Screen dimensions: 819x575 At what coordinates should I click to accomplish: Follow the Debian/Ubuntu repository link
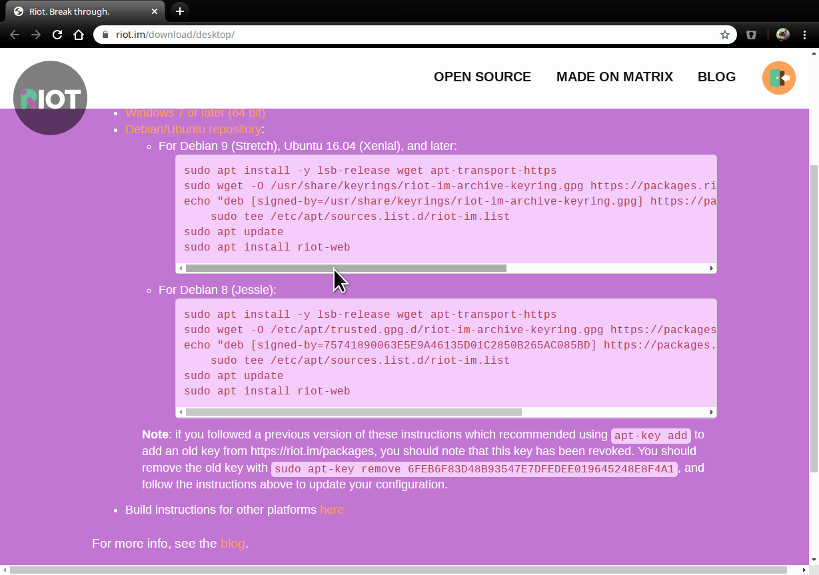click(x=193, y=130)
